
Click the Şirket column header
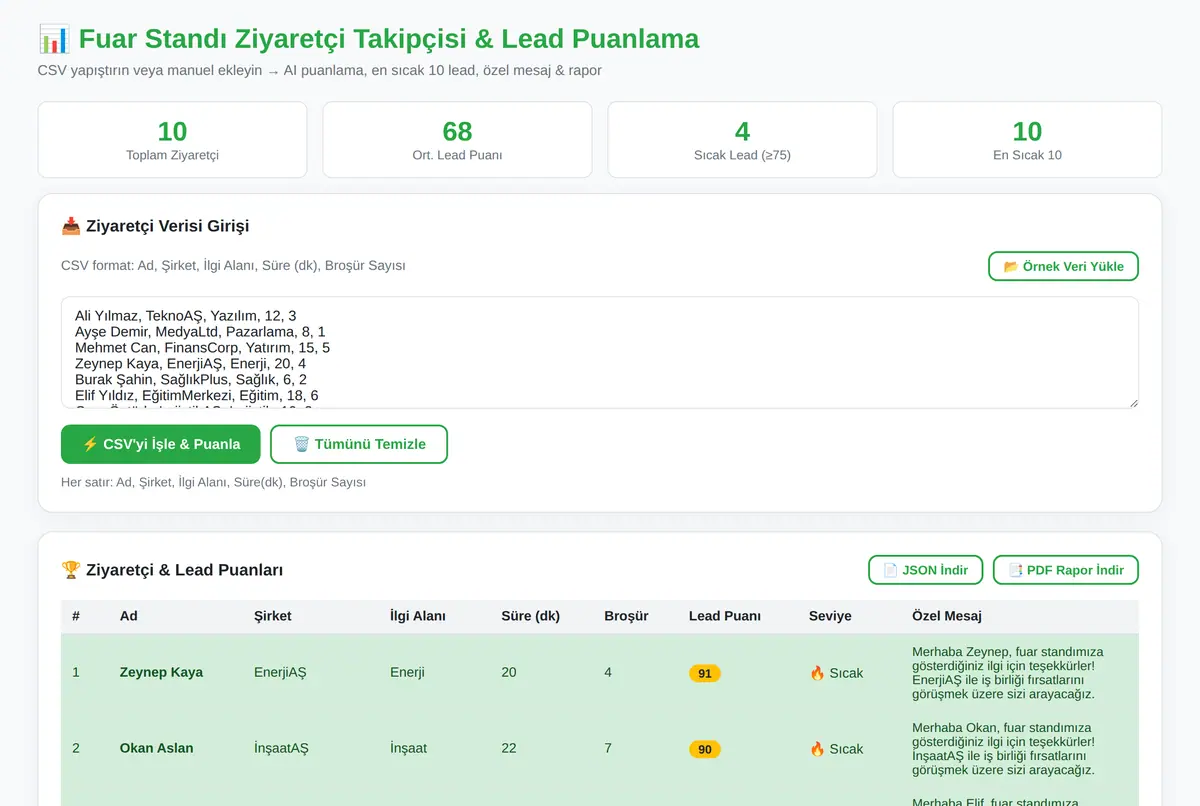(x=273, y=616)
